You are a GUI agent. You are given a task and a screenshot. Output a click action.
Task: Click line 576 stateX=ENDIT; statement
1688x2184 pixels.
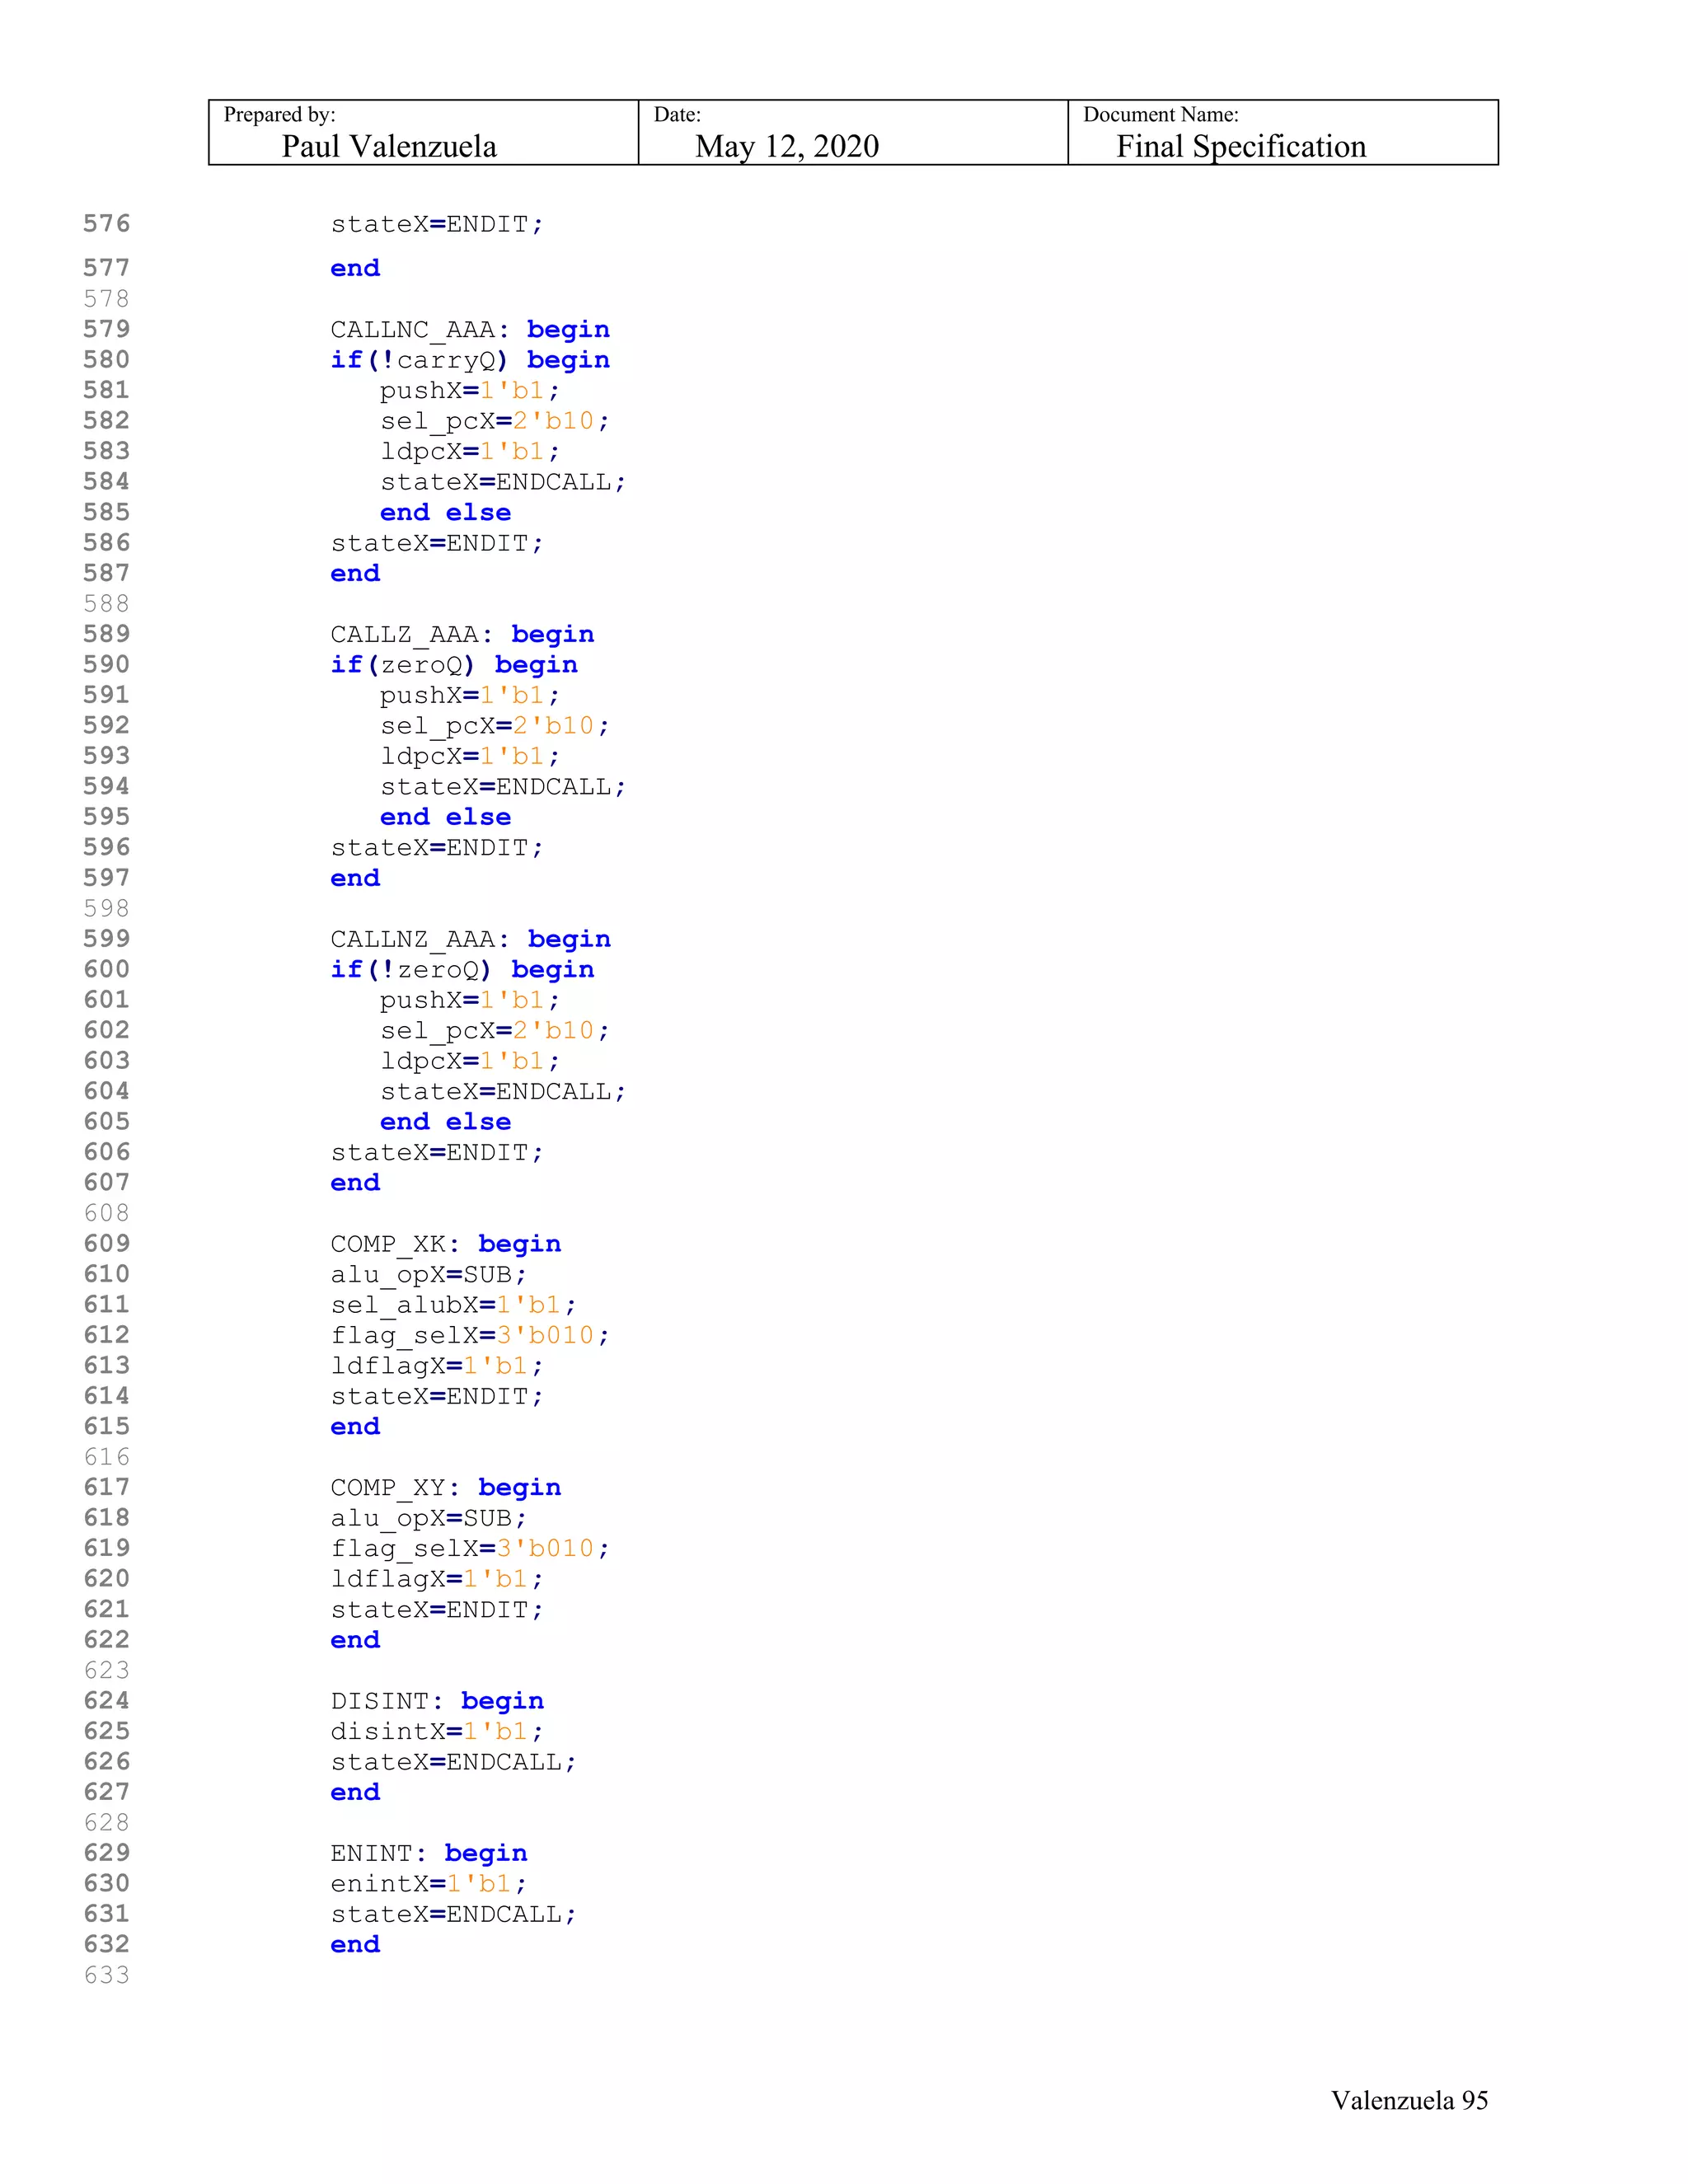[437, 224]
